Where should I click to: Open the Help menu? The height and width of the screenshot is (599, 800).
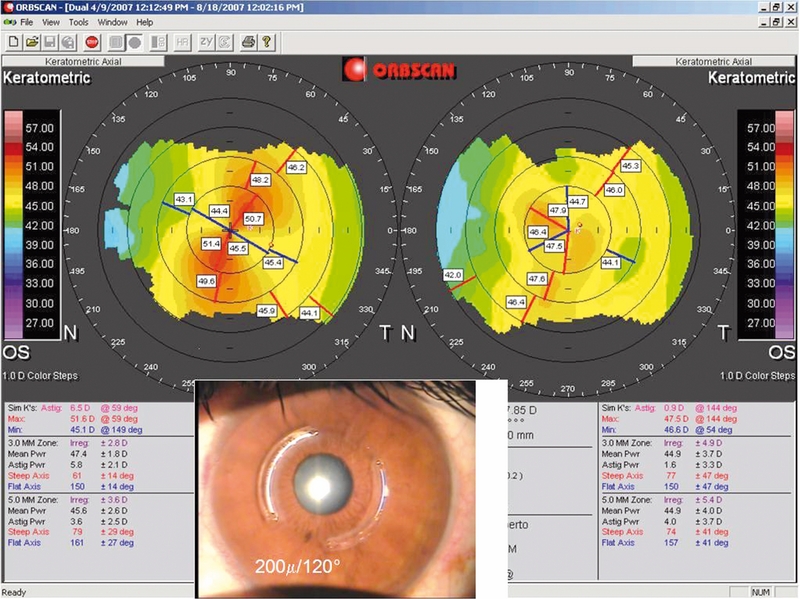coord(145,21)
